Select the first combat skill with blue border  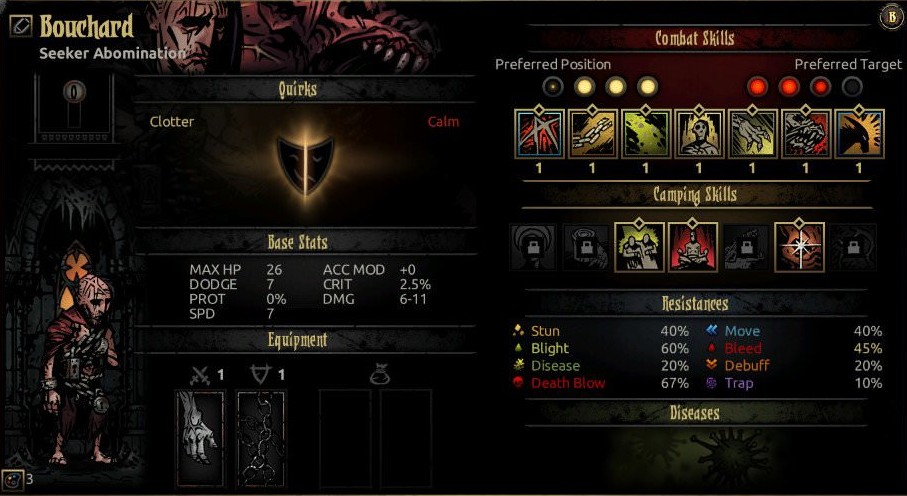[539, 134]
